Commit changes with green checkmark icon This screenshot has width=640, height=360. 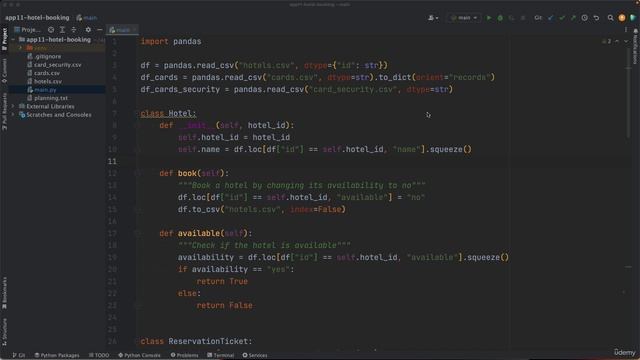[562, 18]
